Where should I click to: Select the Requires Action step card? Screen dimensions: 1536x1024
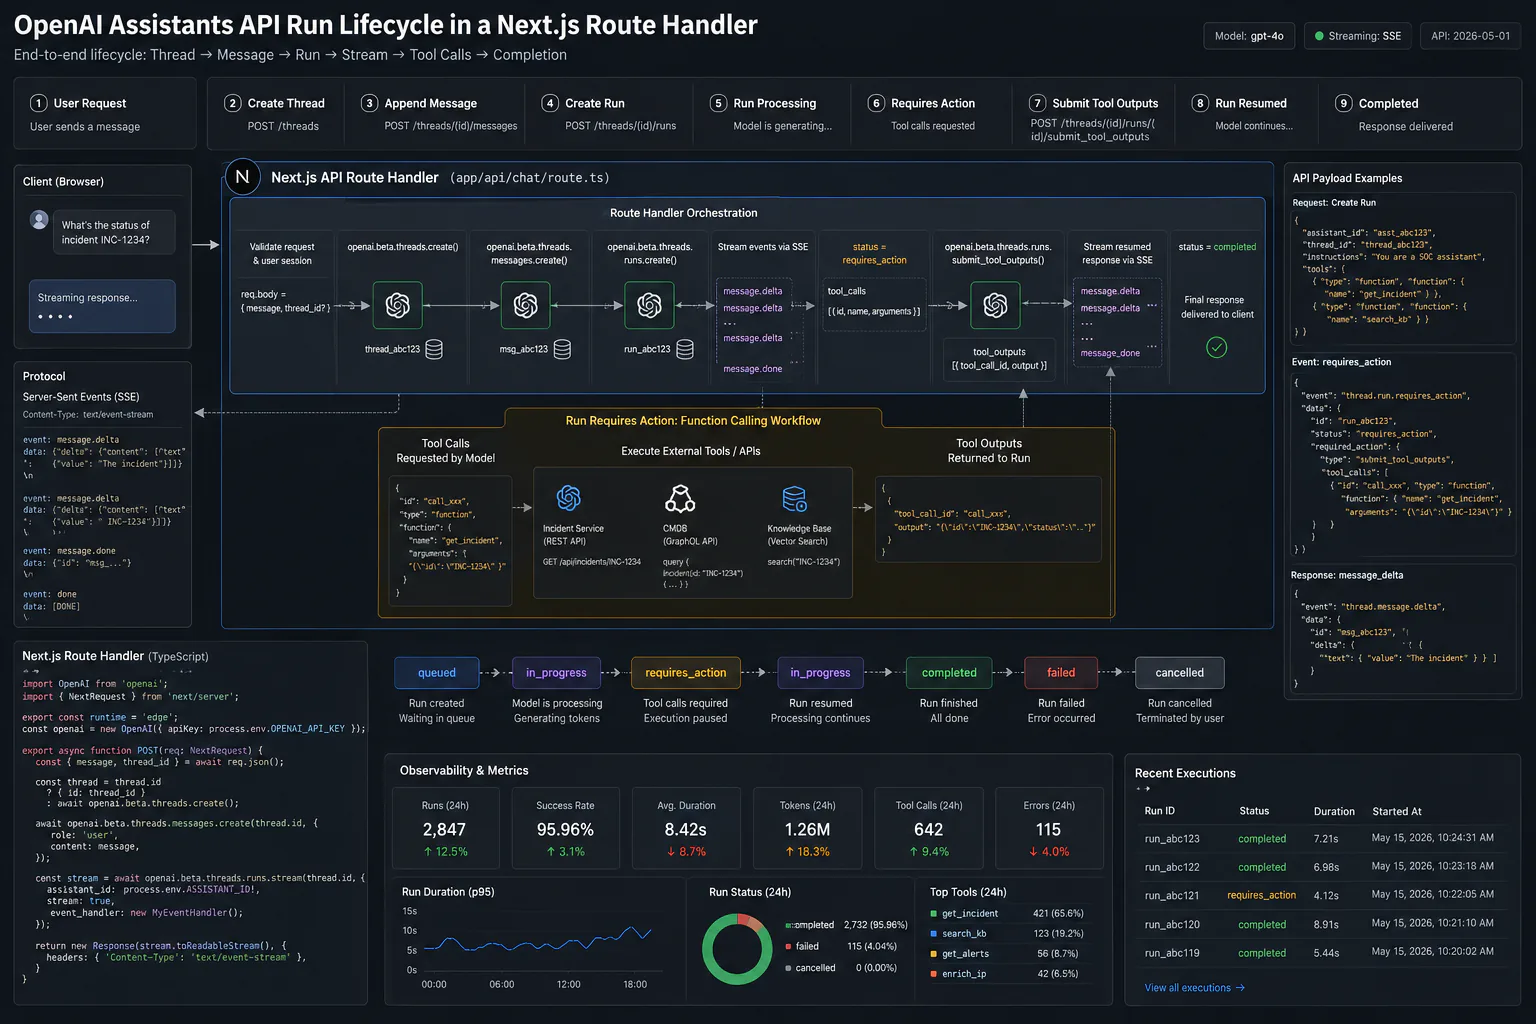point(933,114)
